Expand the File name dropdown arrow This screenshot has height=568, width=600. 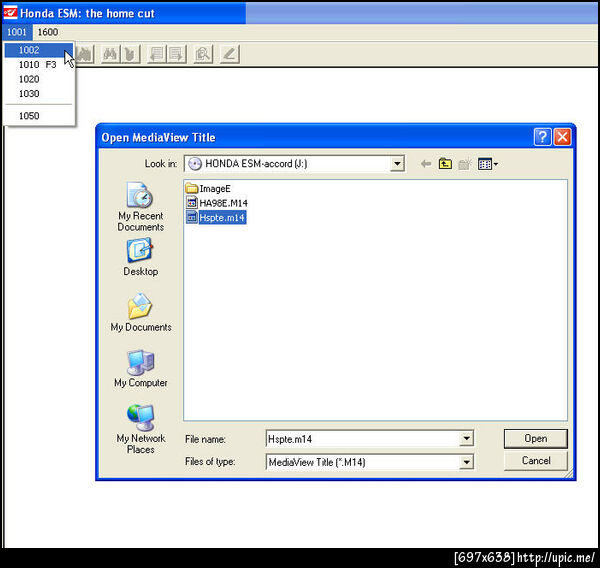[x=466, y=439]
